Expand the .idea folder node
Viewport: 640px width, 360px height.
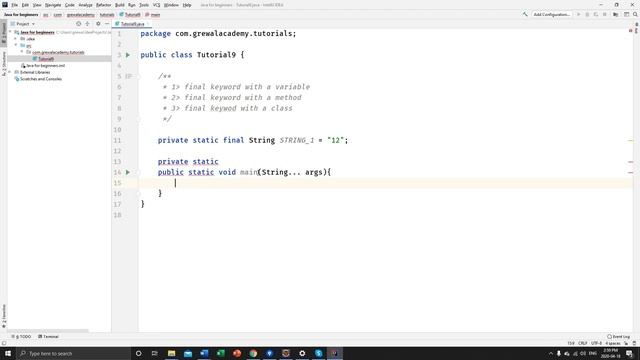coord(16,39)
